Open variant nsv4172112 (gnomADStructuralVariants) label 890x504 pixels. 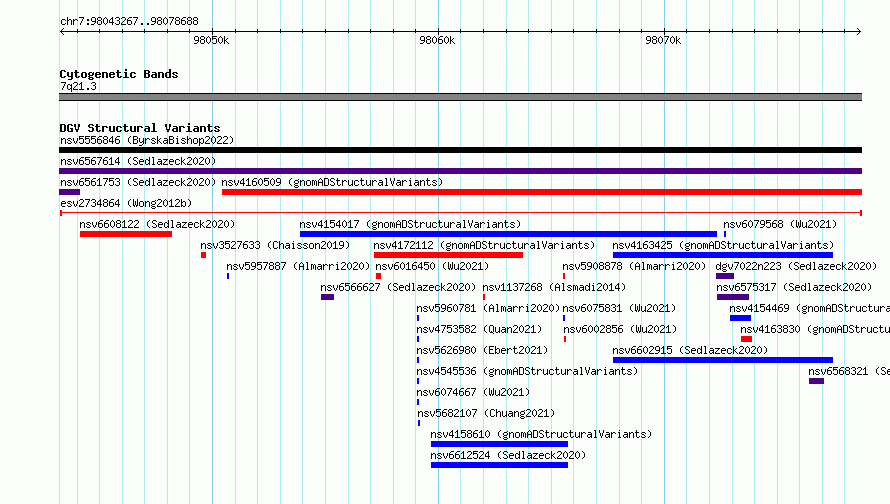(x=484, y=245)
